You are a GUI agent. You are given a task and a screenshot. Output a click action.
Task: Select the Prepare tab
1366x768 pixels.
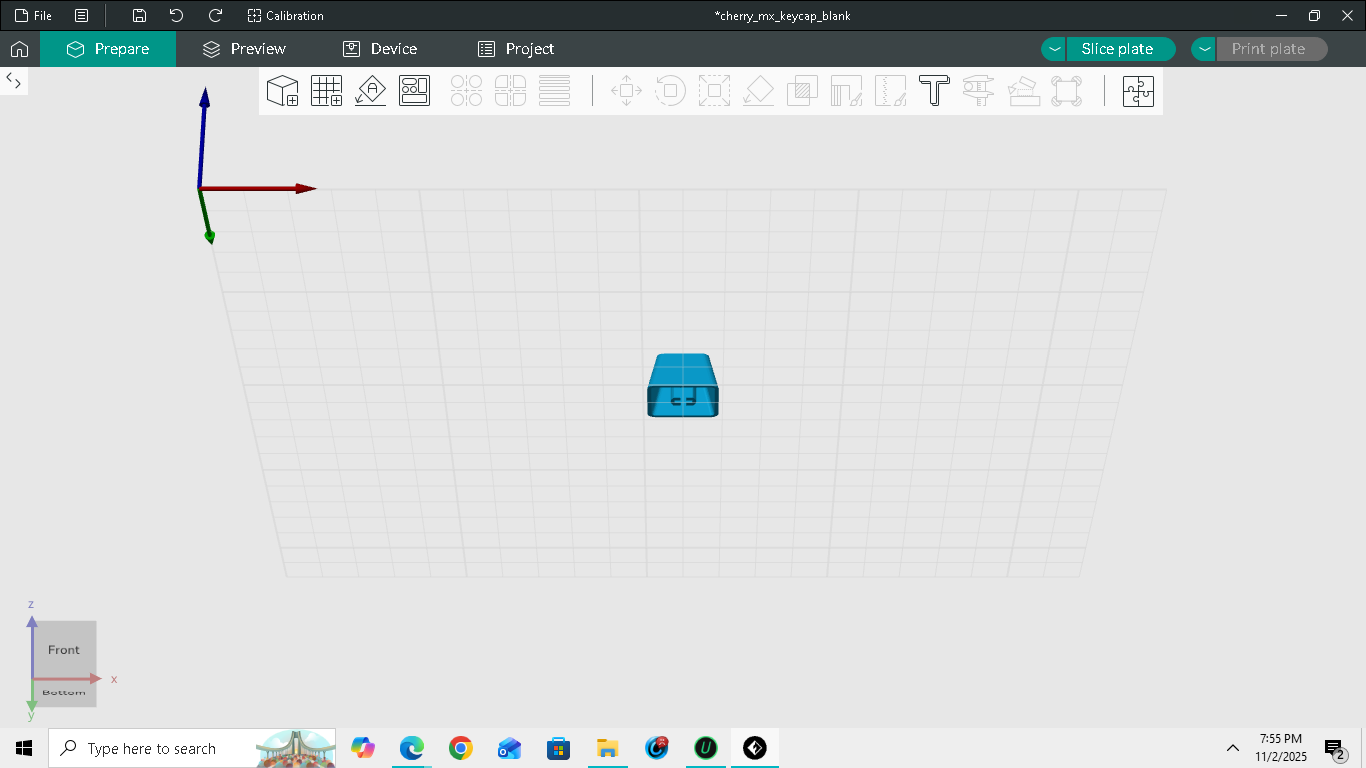(108, 49)
